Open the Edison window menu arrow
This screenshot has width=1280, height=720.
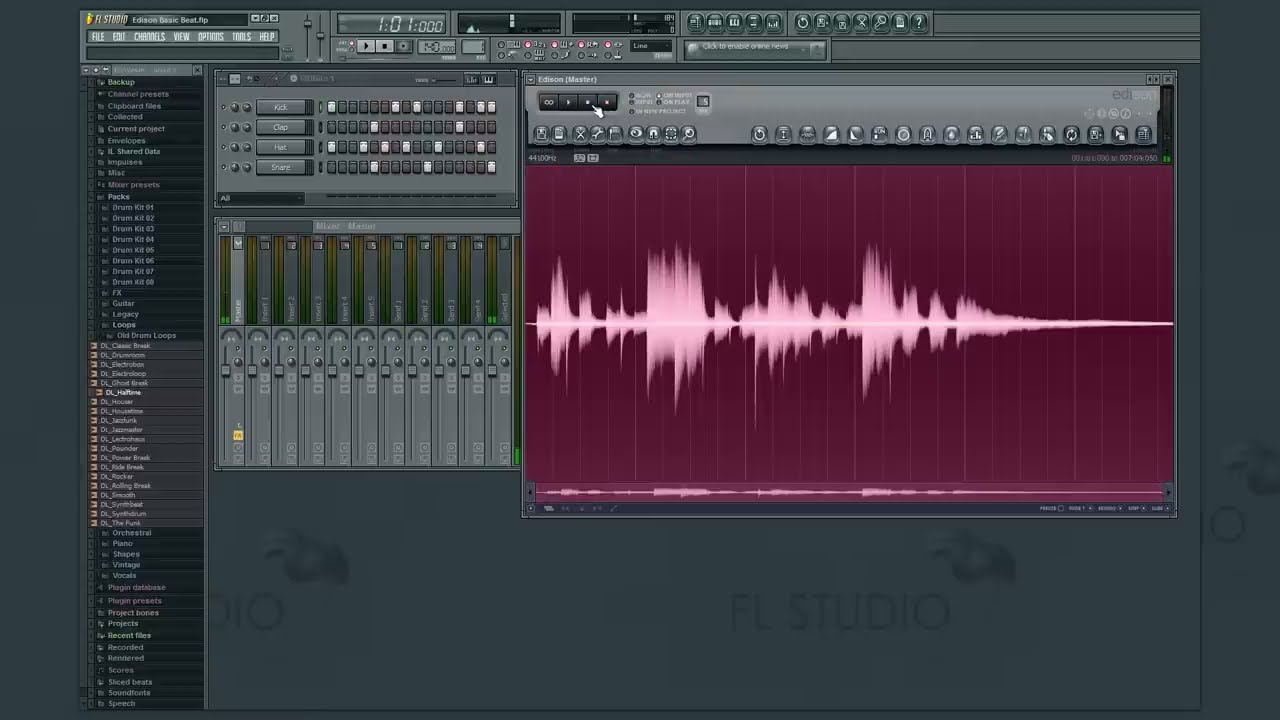531,79
